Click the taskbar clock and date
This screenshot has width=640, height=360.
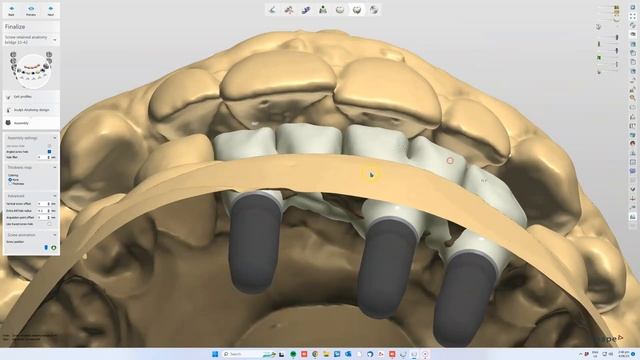(x=623, y=354)
